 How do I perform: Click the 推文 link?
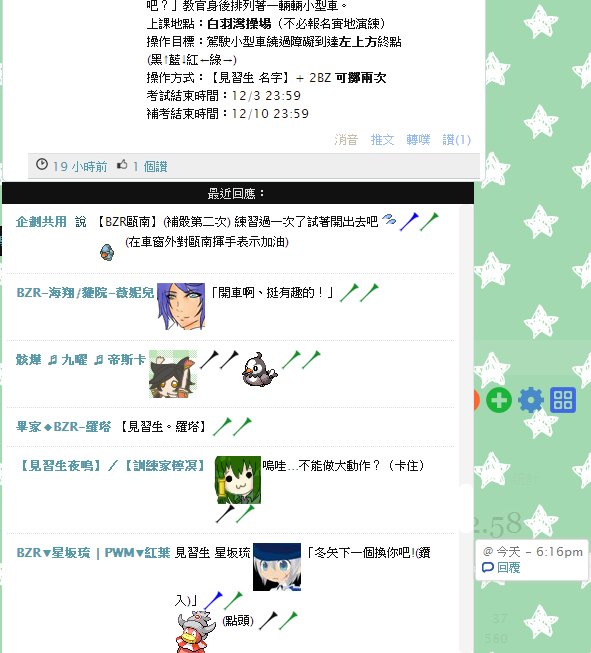pos(382,140)
